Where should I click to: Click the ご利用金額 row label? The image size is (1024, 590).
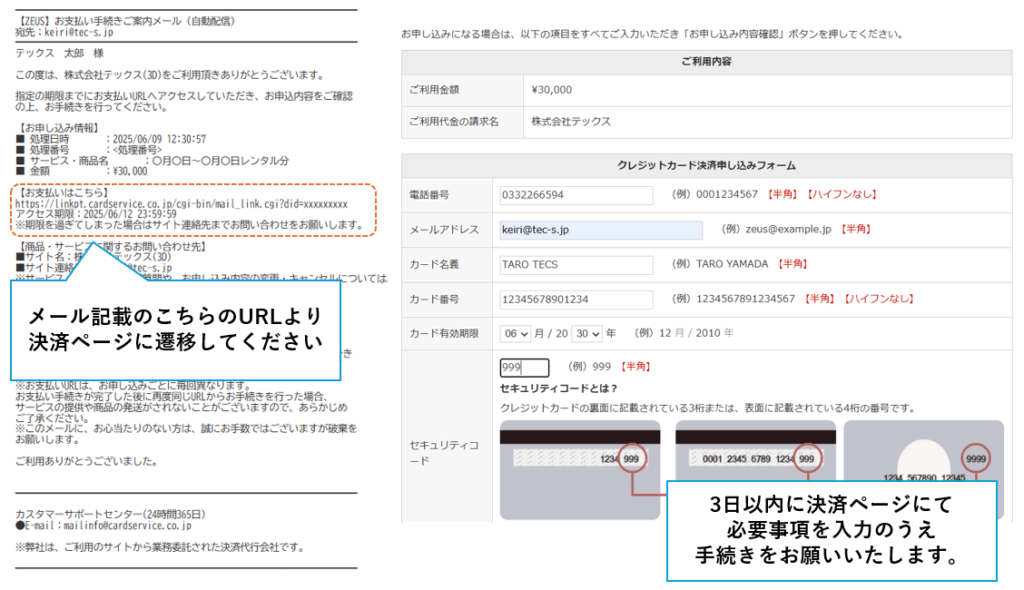(434, 90)
